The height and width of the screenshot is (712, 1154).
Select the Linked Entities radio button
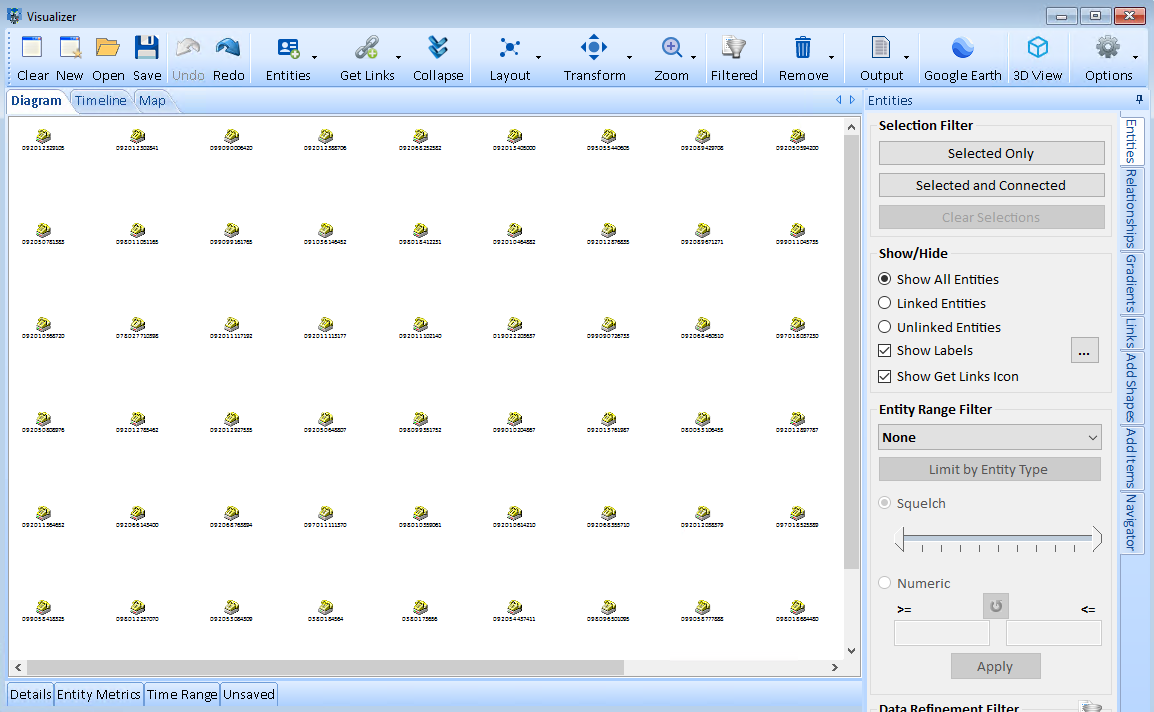click(x=885, y=303)
